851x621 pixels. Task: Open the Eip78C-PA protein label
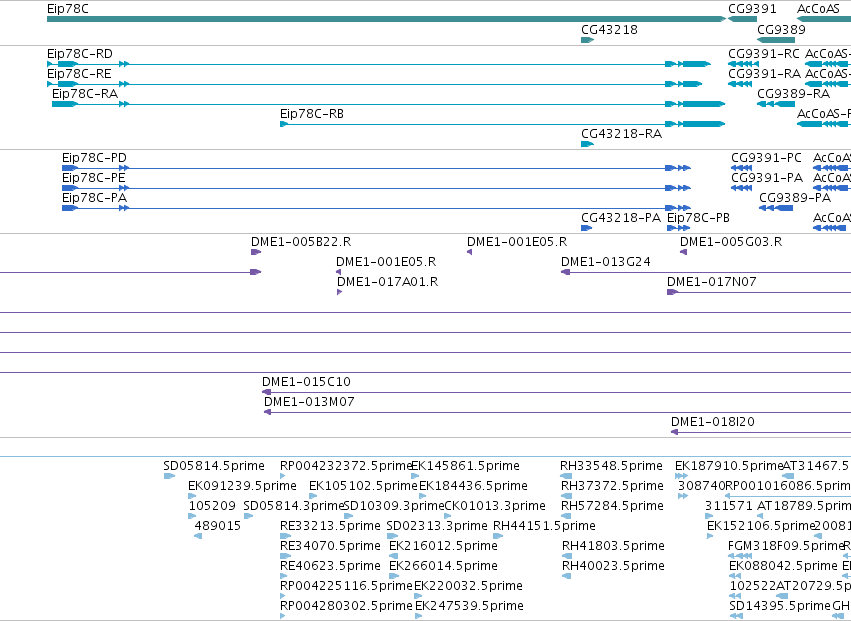pos(94,198)
